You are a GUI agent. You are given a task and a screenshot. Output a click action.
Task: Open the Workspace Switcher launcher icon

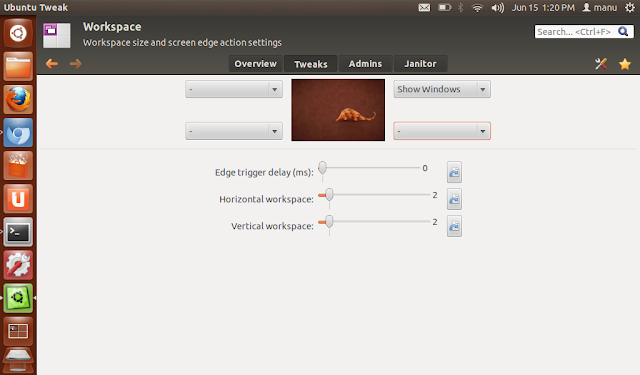tap(18, 331)
